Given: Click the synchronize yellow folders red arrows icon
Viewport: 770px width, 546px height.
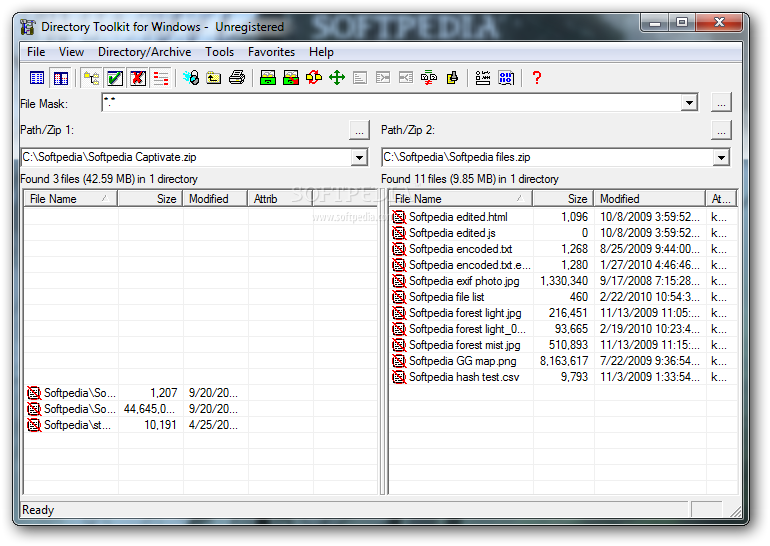Looking at the screenshot, I should [314, 78].
